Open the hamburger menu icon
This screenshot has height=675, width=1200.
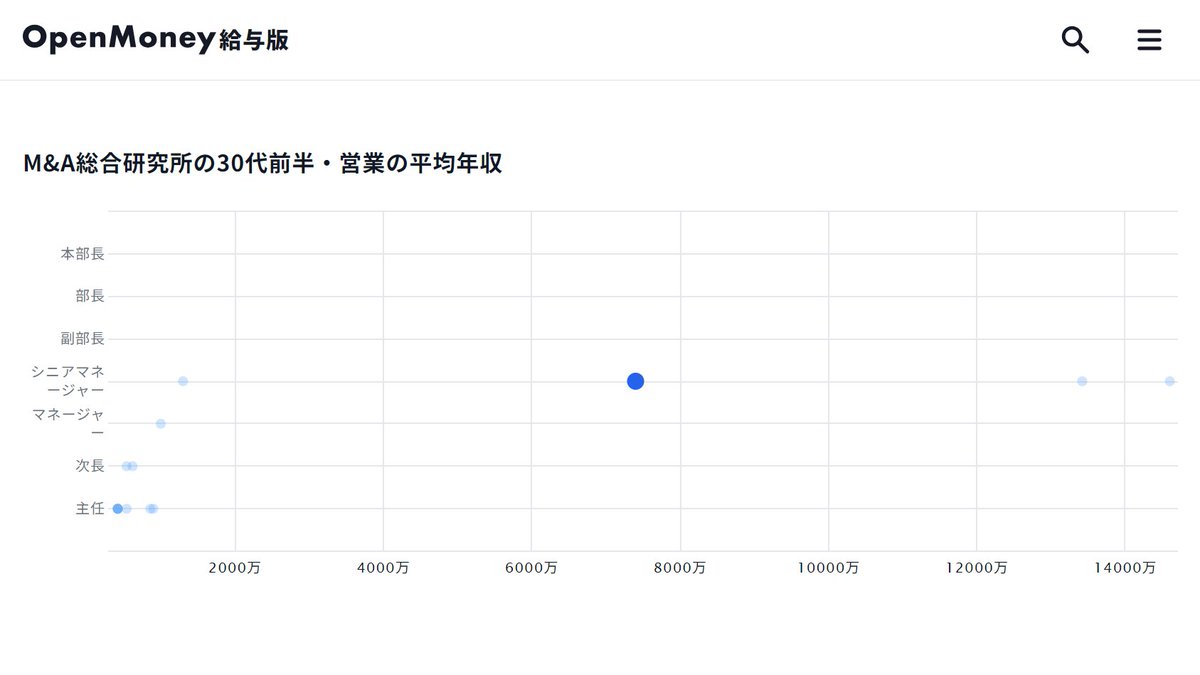(x=1150, y=40)
